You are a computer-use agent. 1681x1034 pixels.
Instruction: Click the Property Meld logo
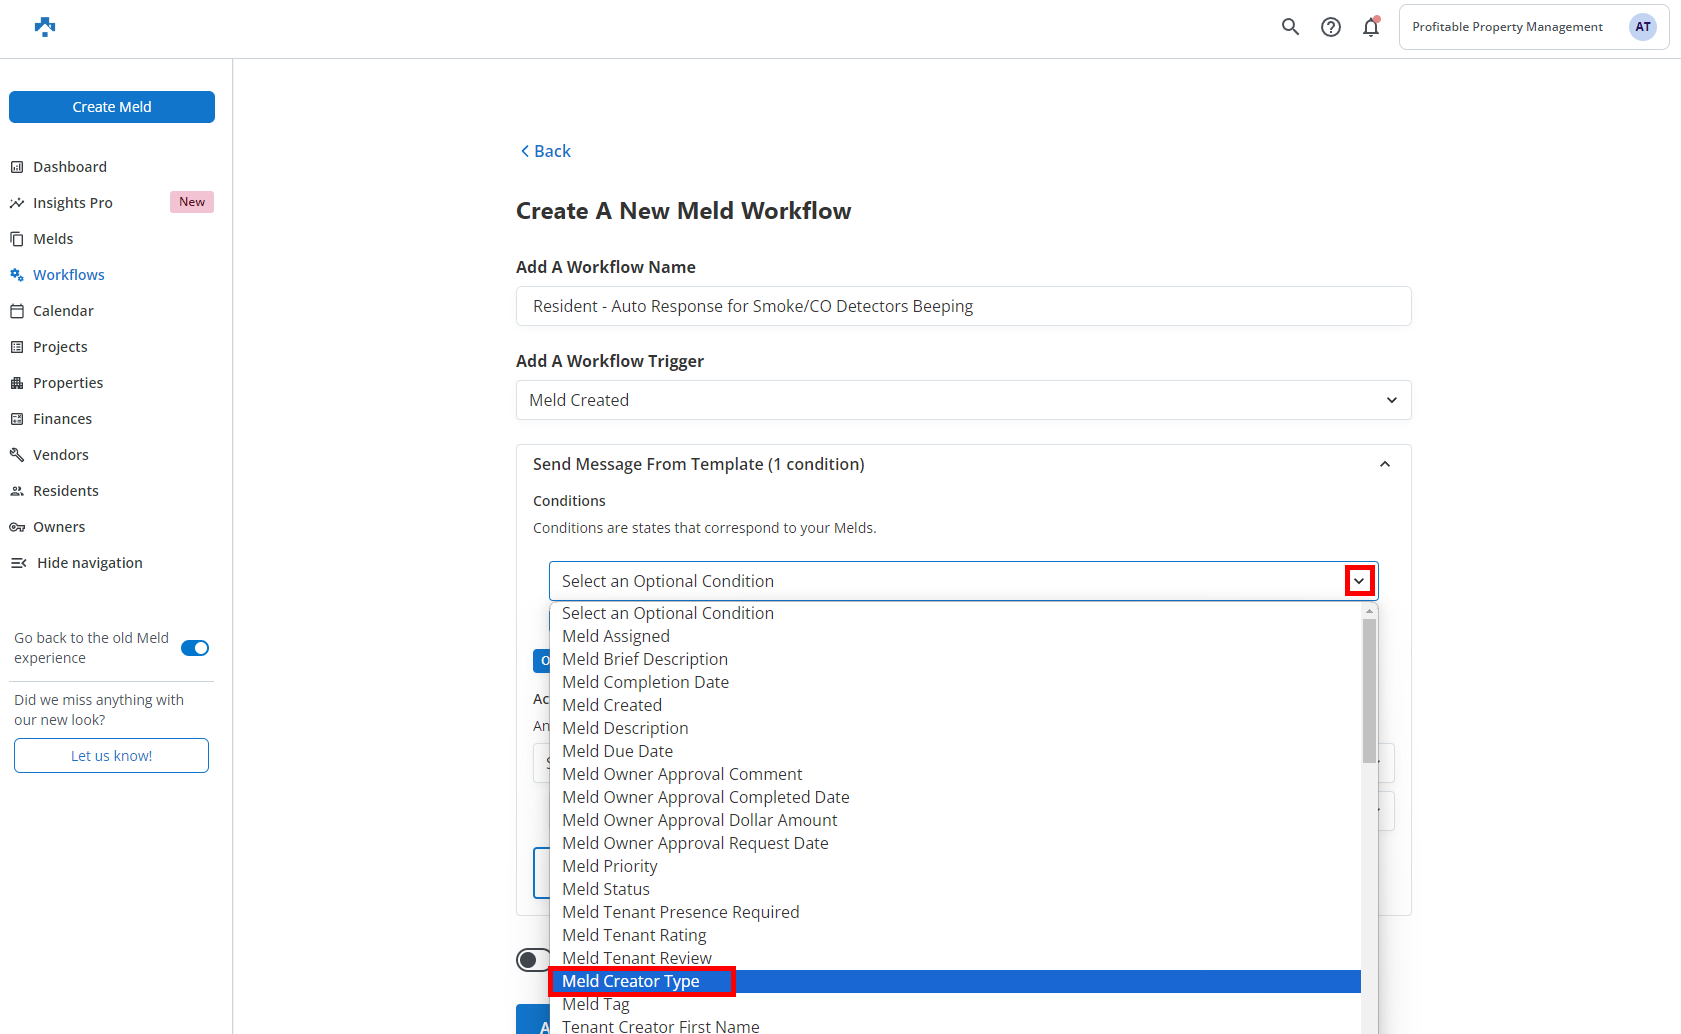tap(45, 27)
